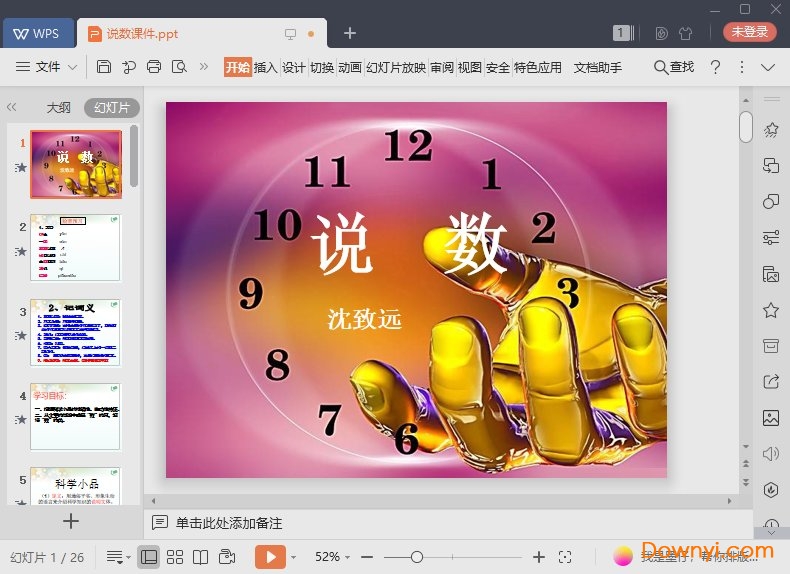Click the presentation monitor icon on document tab
This screenshot has width=790, height=574.
tap(290, 34)
